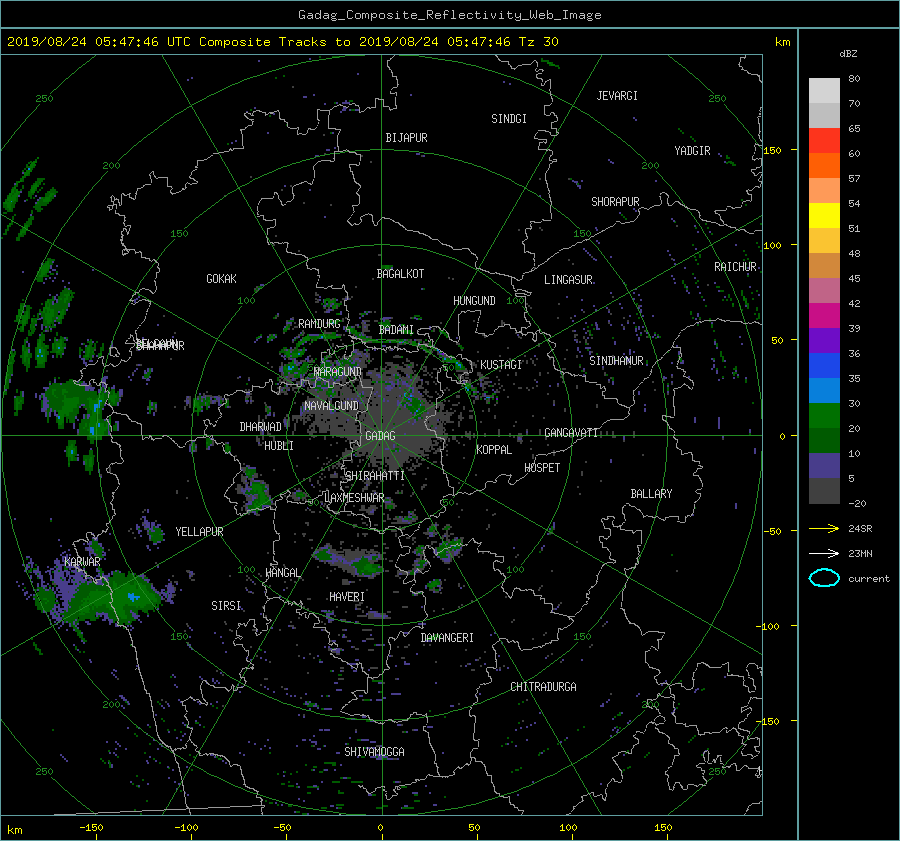This screenshot has width=900, height=841.
Task: Click the GOKAK city label
Action: point(221,279)
